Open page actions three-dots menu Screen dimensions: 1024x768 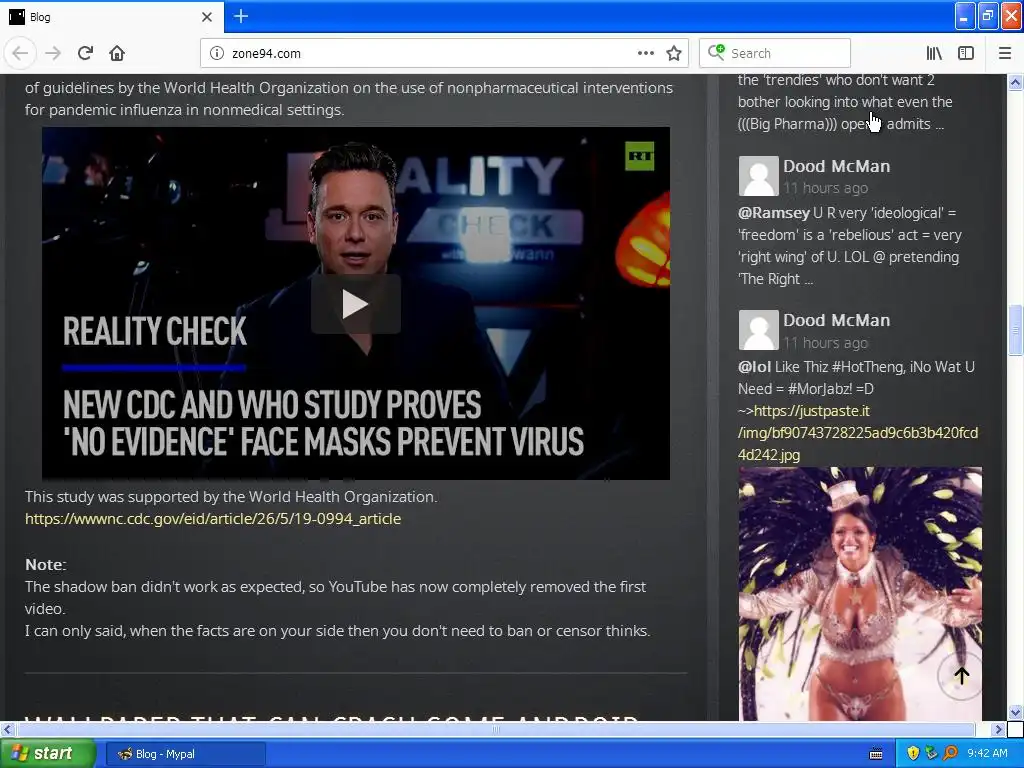(x=645, y=54)
